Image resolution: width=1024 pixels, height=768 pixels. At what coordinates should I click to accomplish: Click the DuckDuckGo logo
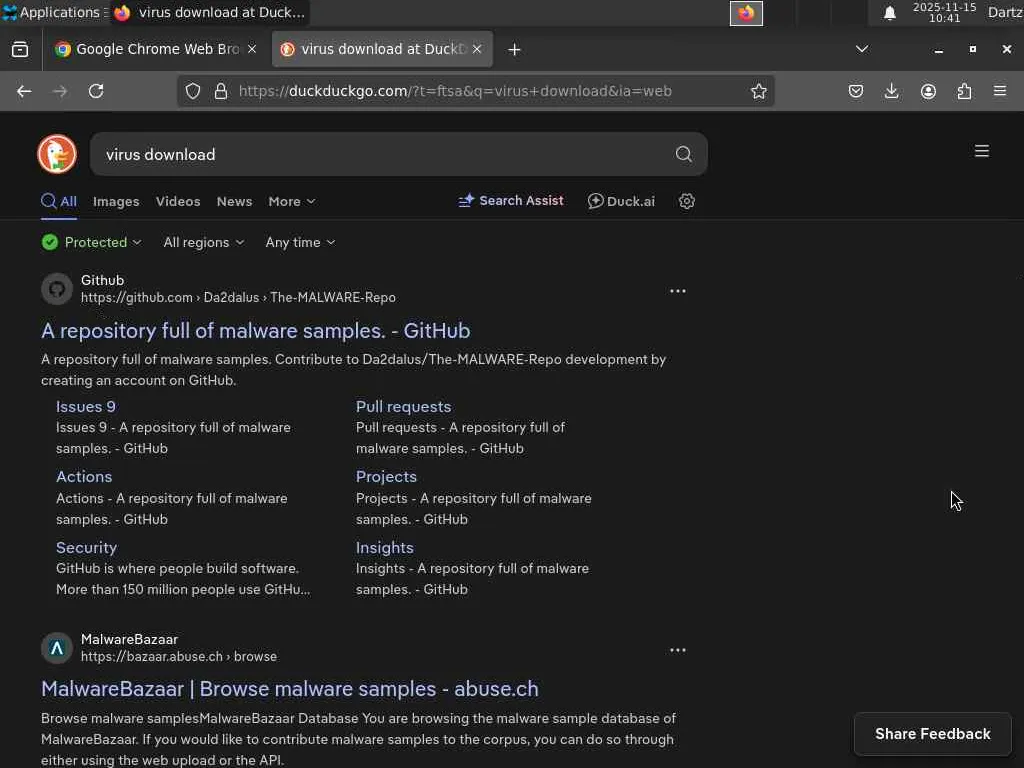57,154
